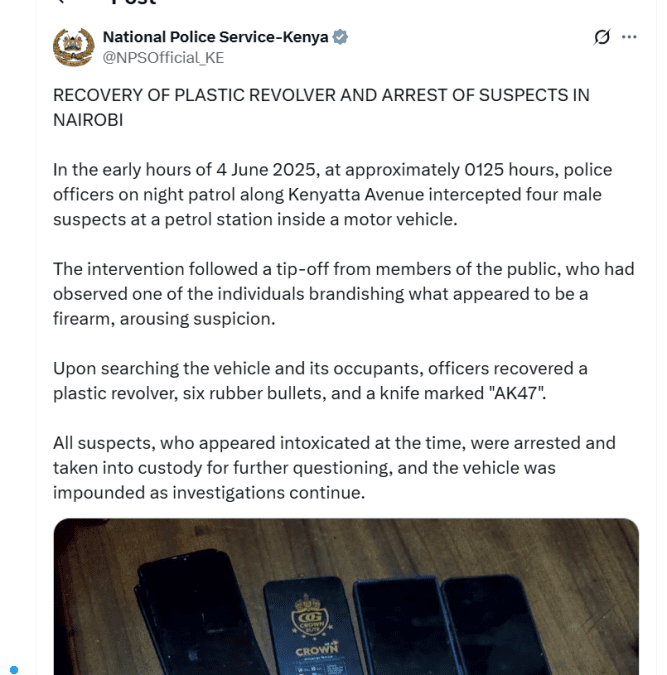Click the Grok explain-post icon

[x=601, y=38]
